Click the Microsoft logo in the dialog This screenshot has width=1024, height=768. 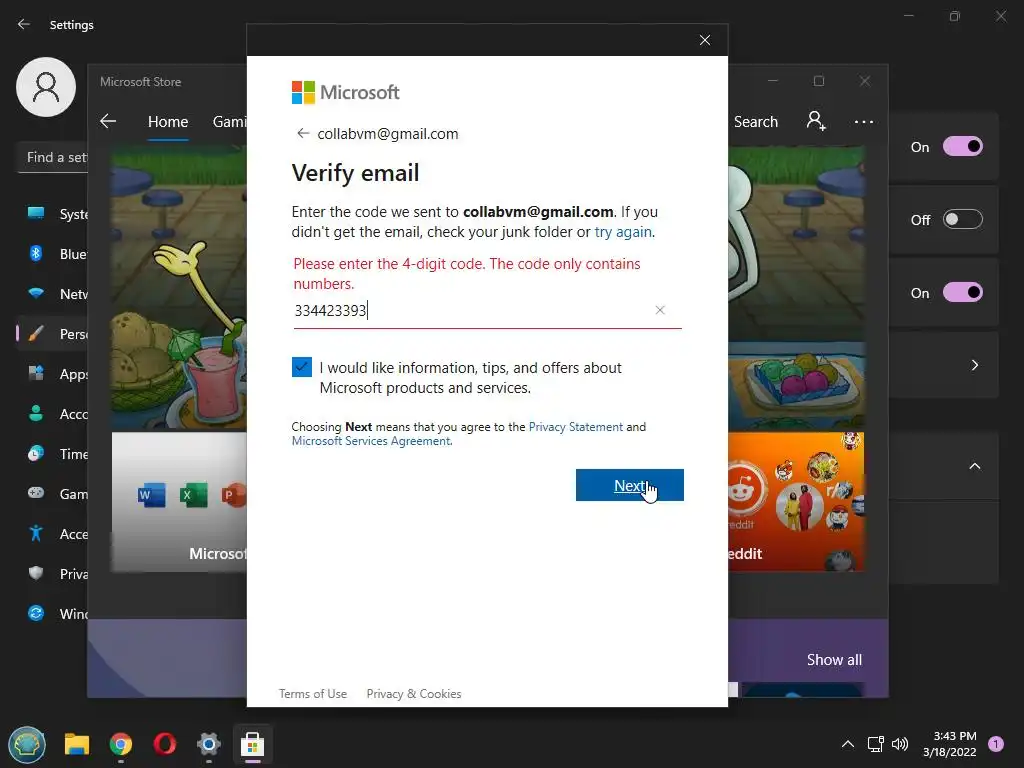(345, 93)
